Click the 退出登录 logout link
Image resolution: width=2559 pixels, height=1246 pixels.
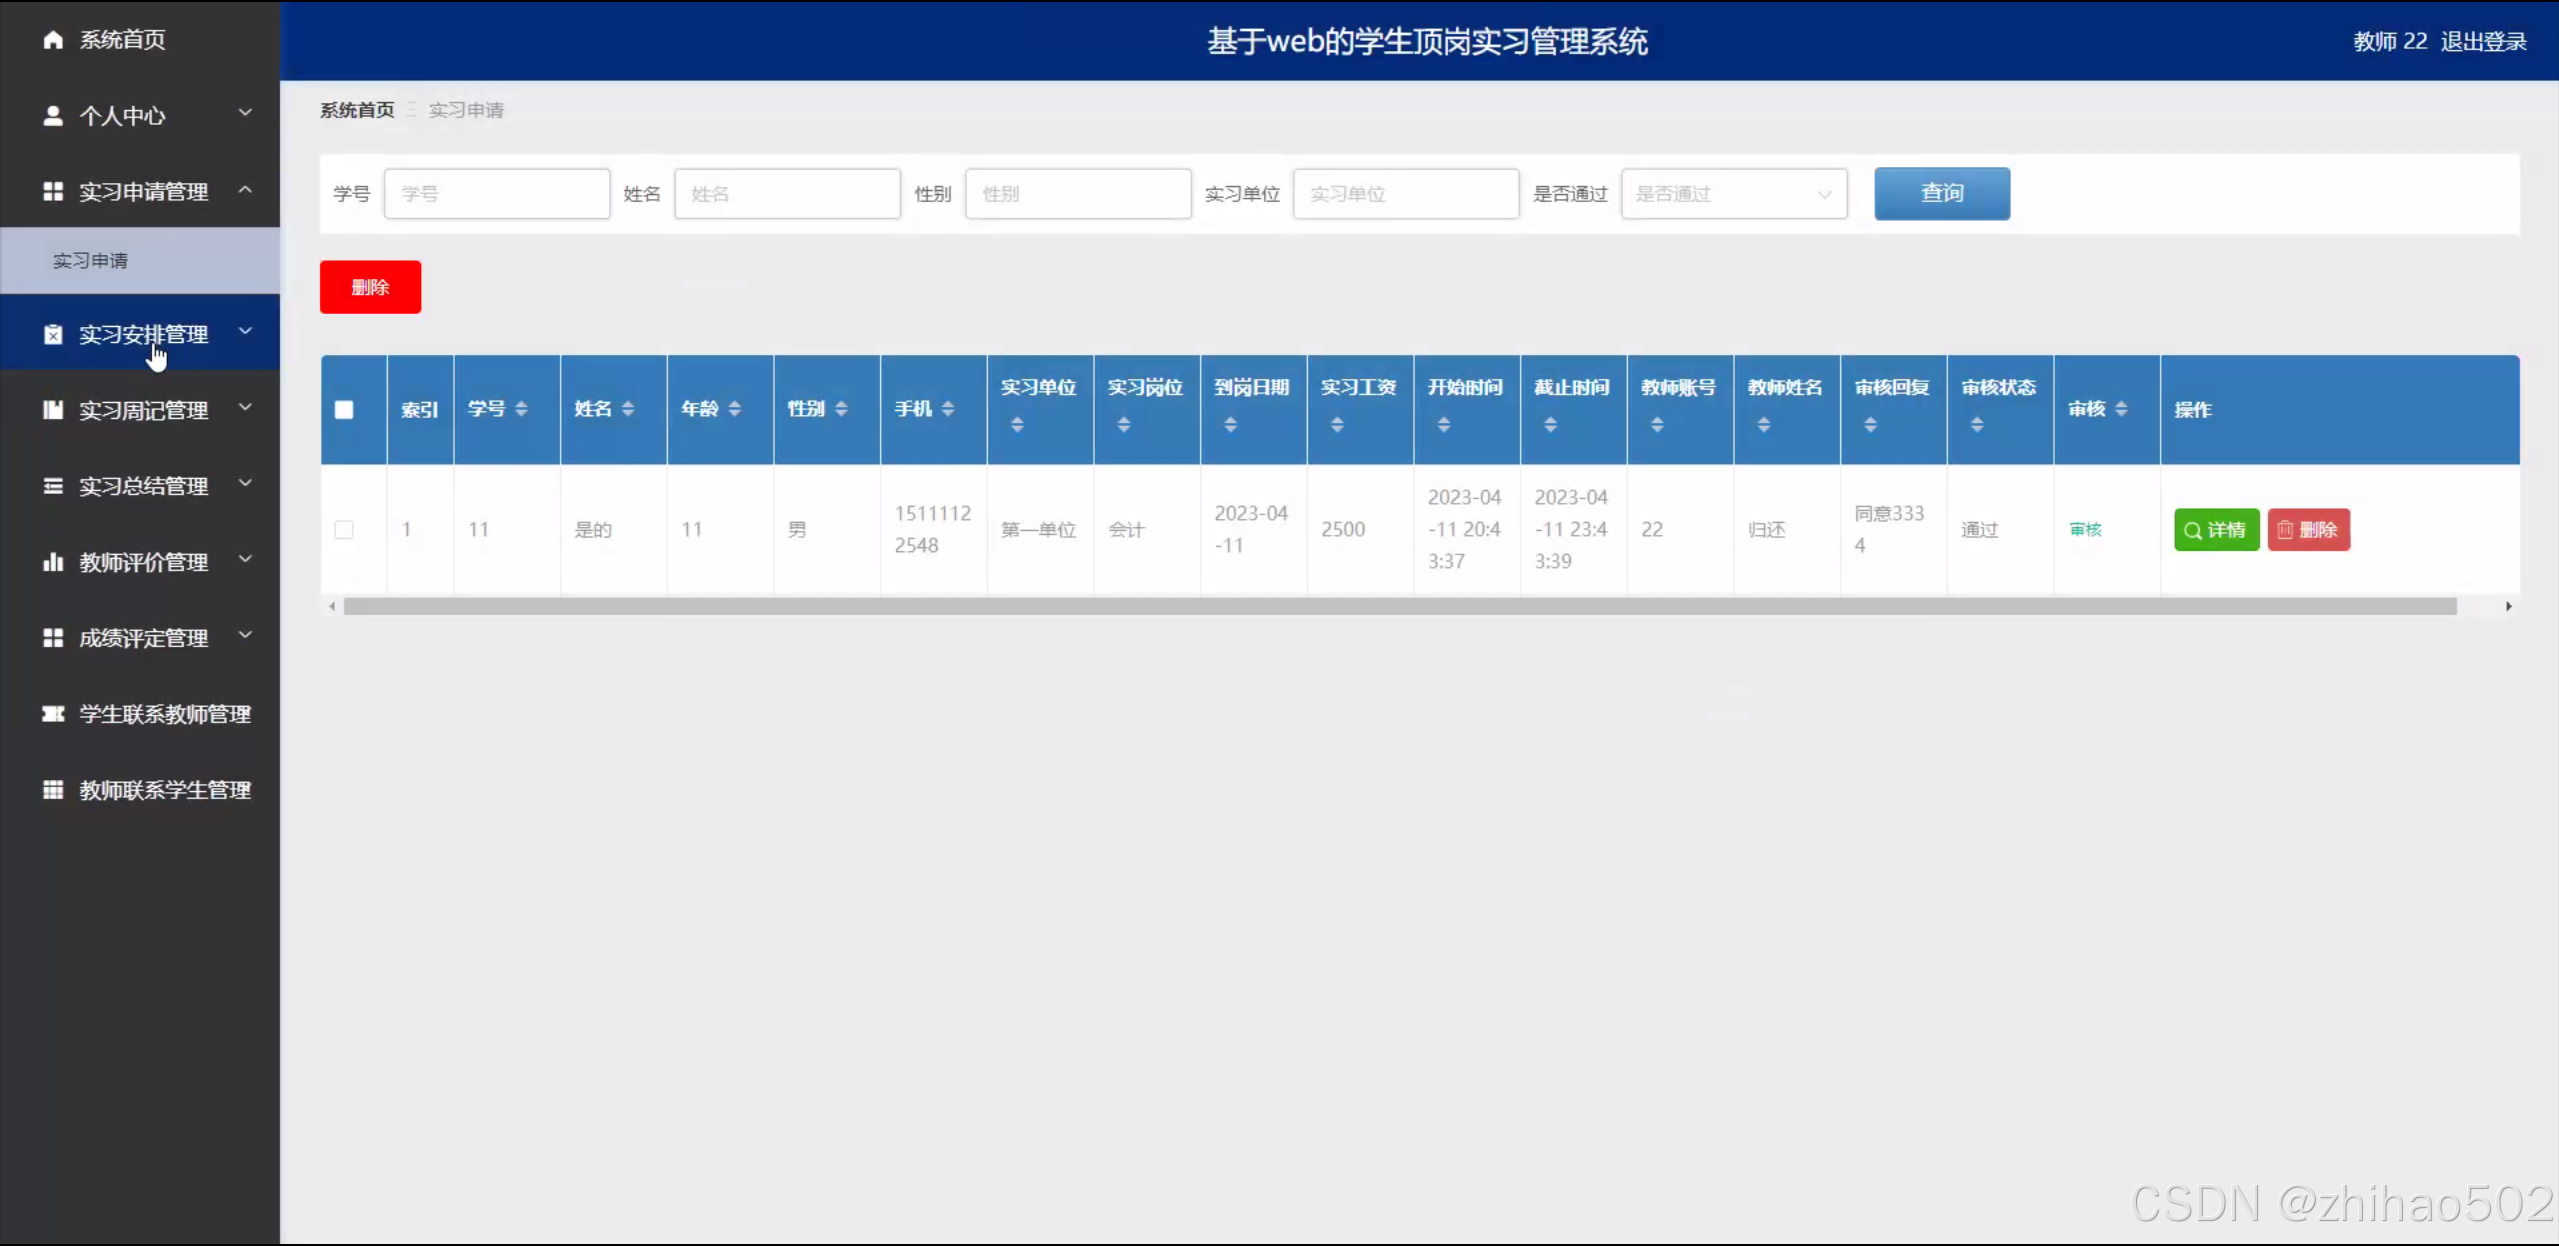click(2482, 41)
